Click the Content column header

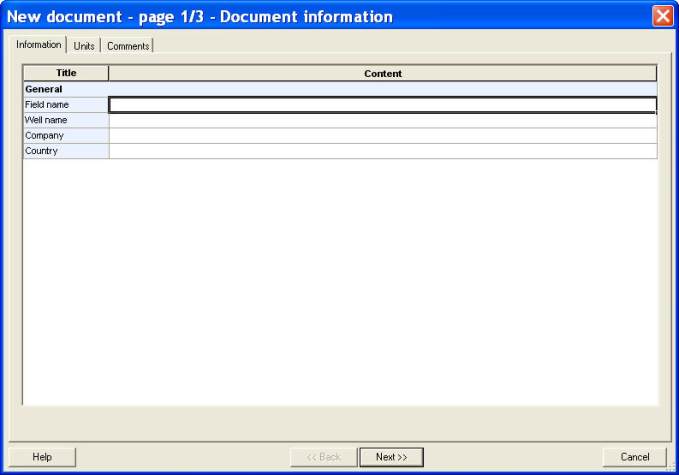[x=382, y=73]
